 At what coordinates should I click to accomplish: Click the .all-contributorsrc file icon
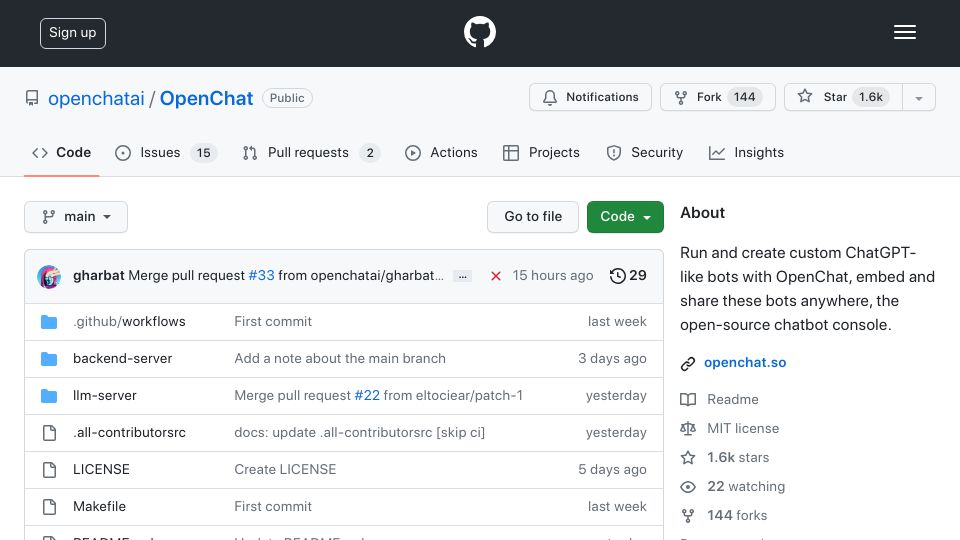[49, 433]
